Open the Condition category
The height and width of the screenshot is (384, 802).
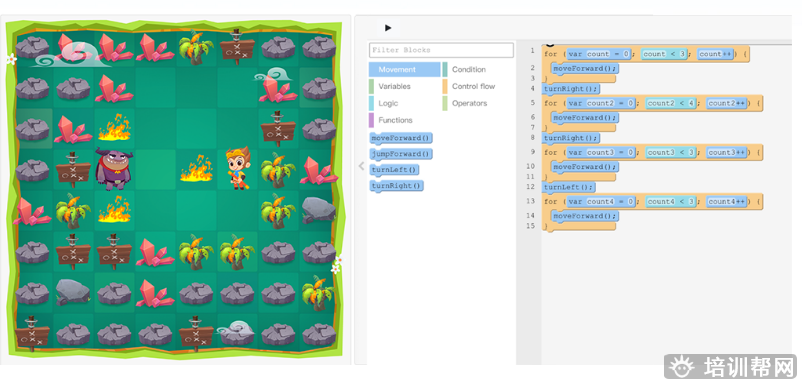[469, 70]
